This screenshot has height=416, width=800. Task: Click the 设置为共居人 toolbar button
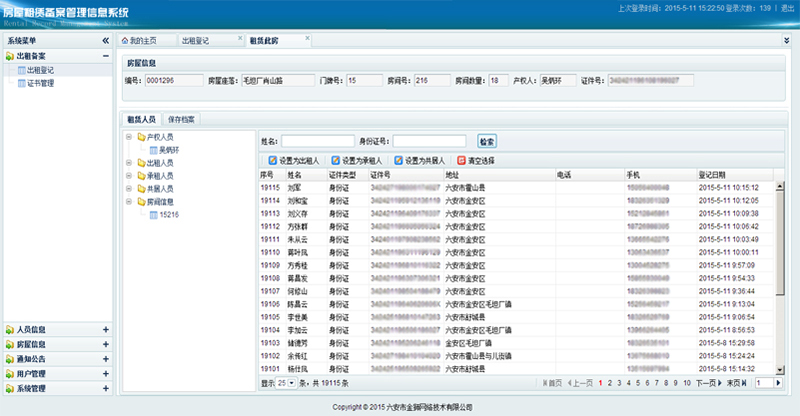(x=420, y=159)
